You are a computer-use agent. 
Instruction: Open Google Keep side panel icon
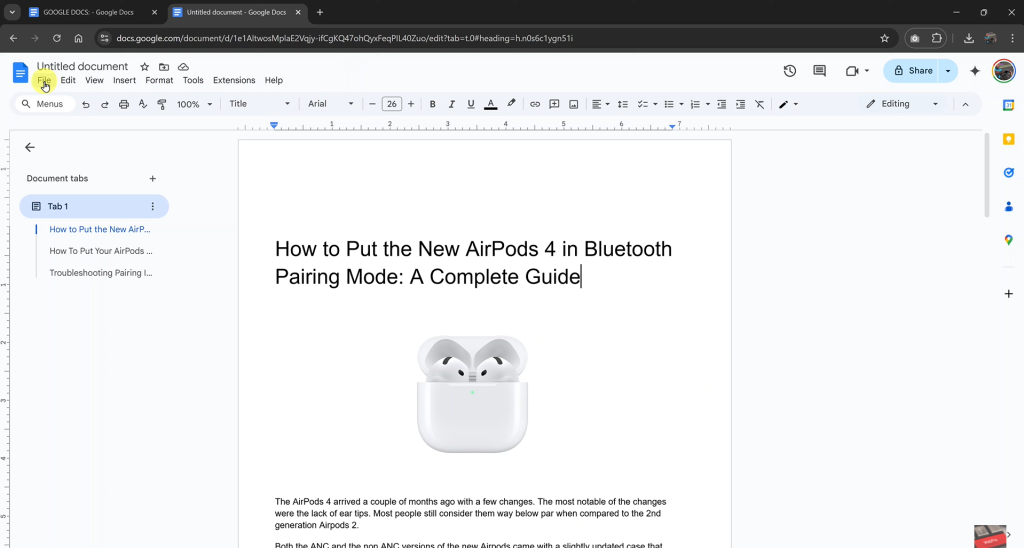[1008, 139]
